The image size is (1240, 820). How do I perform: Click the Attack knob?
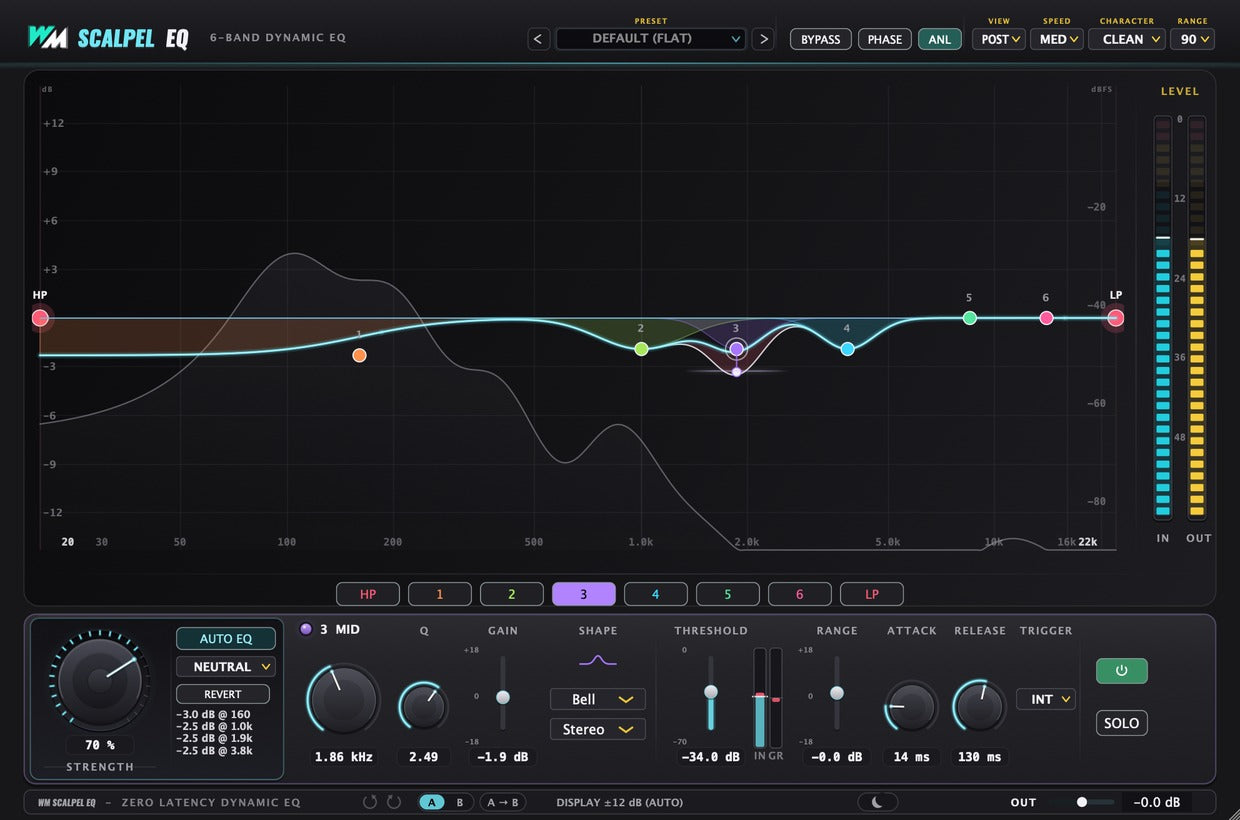pos(911,707)
